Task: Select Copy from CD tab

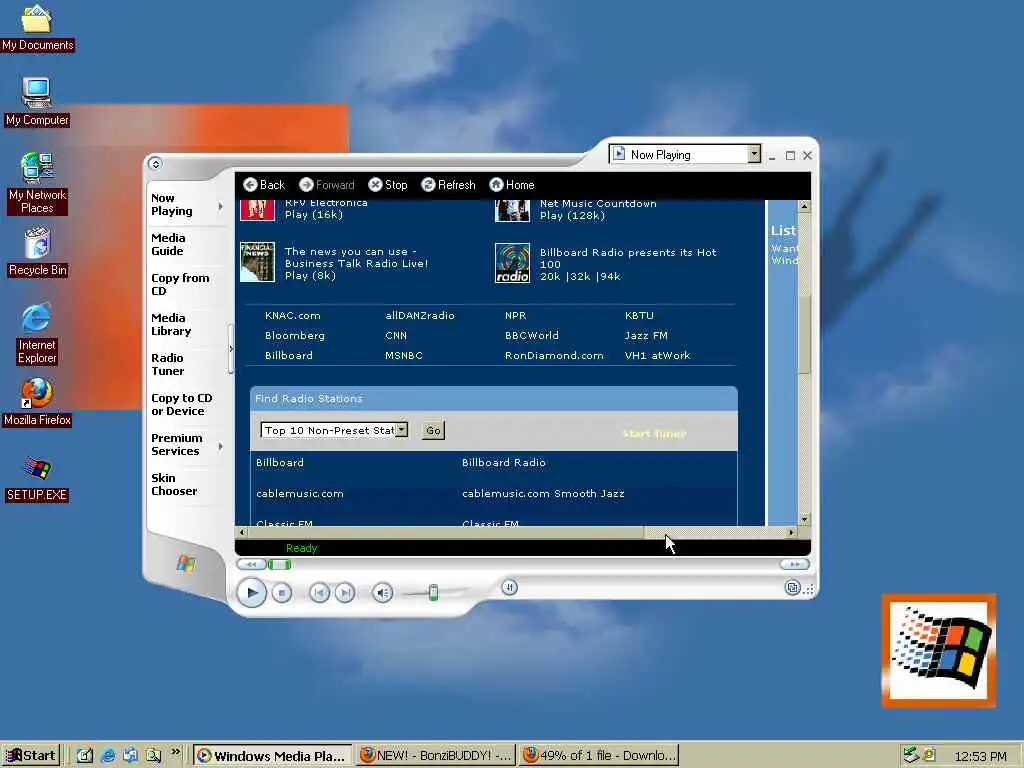Action: click(180, 284)
